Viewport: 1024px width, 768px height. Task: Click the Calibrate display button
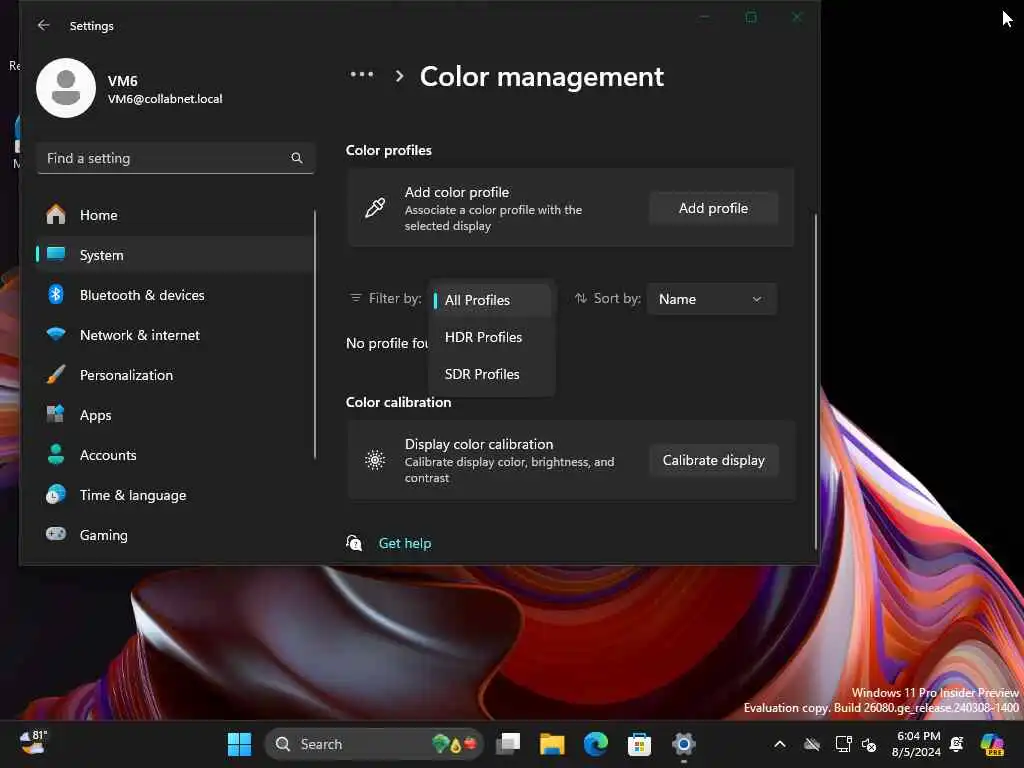[713, 460]
